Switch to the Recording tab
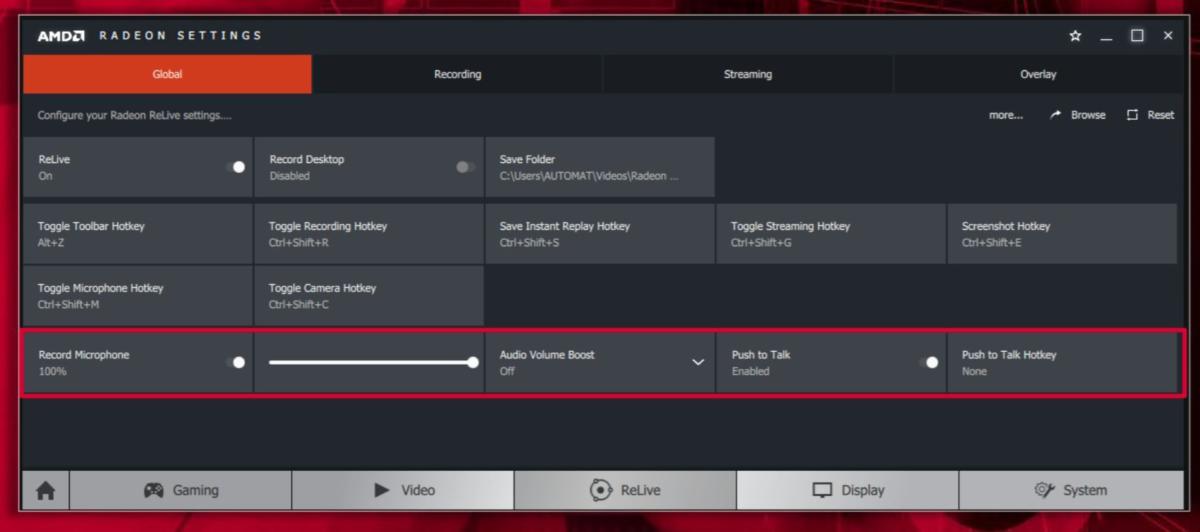This screenshot has height=532, width=1200. click(457, 74)
